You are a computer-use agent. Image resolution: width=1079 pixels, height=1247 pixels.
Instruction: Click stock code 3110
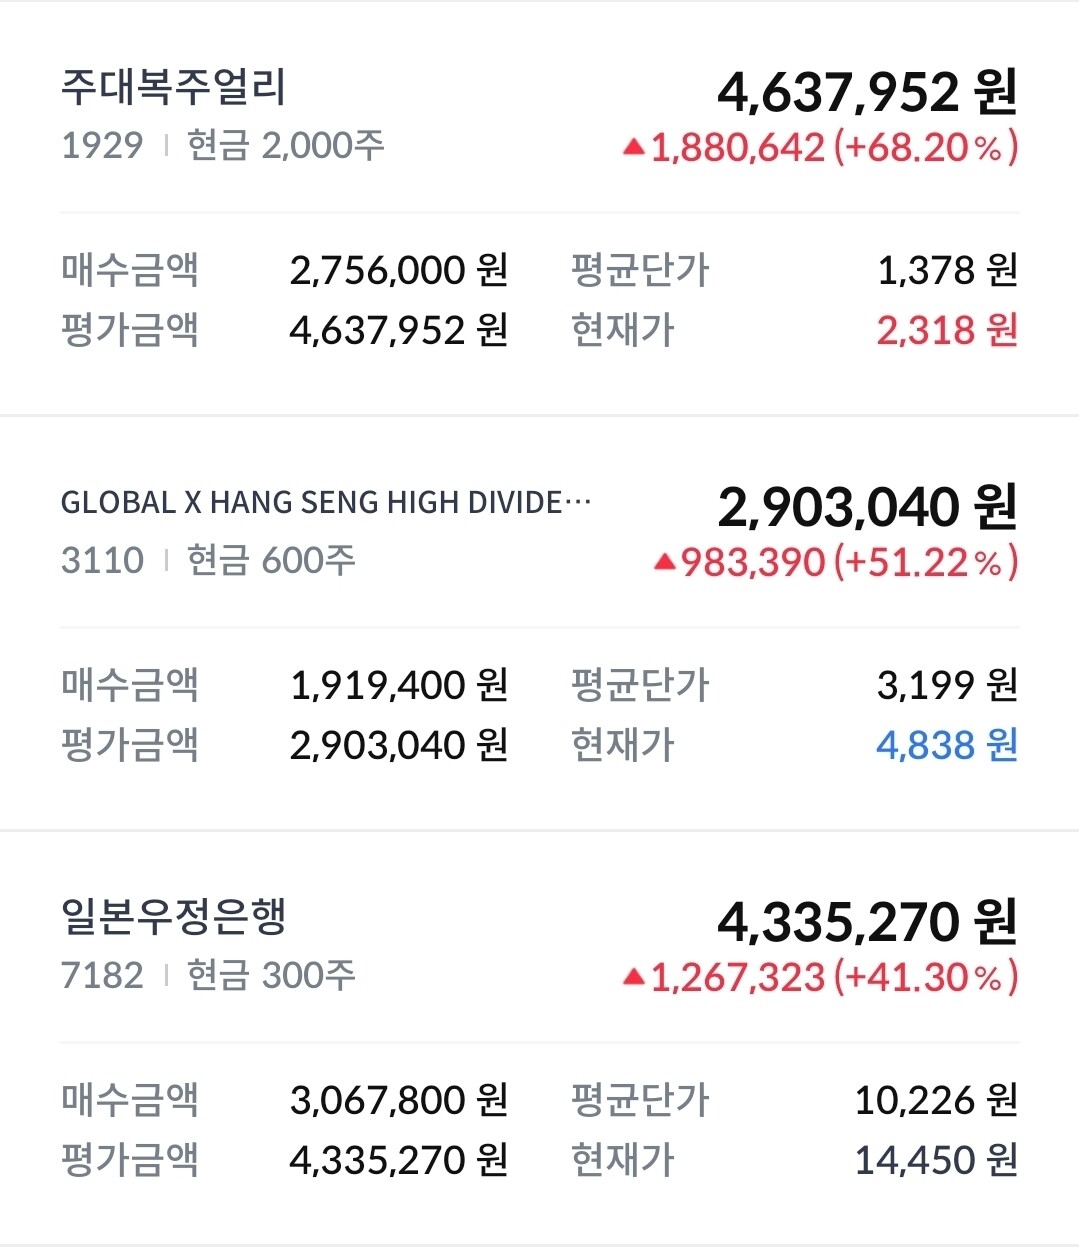point(102,561)
